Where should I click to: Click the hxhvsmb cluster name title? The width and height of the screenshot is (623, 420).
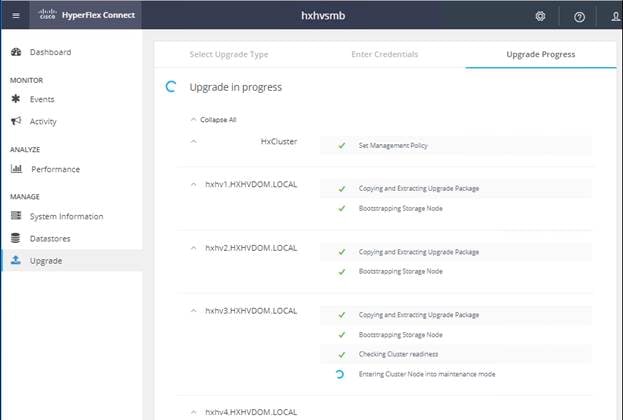[x=323, y=15]
